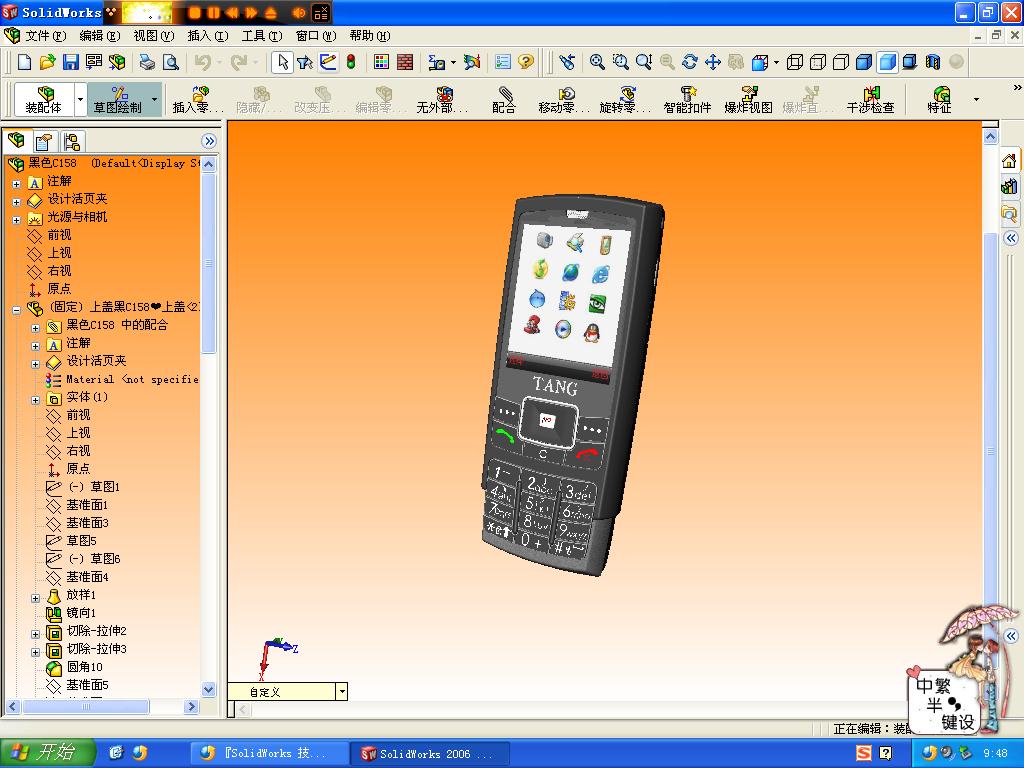Click 旋转零… Rotate Component tool
The image size is (1024, 768).
coord(626,99)
